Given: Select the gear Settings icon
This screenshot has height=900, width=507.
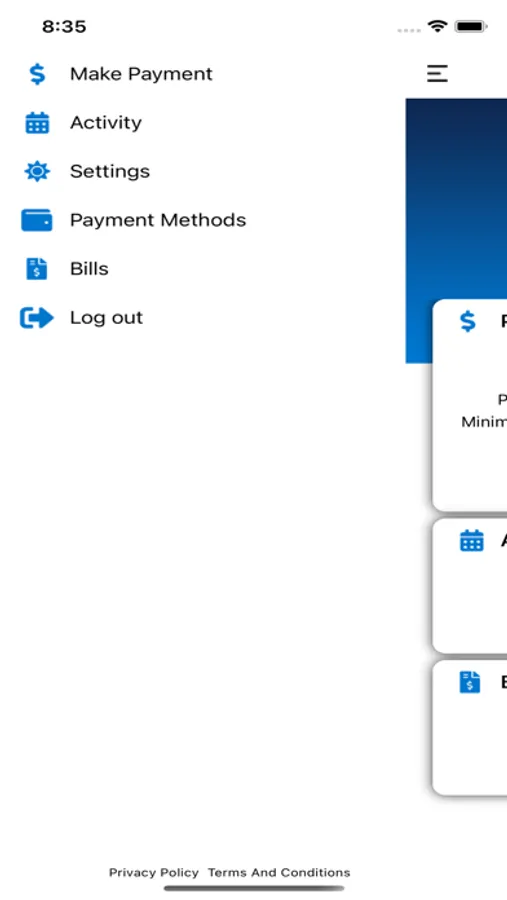Looking at the screenshot, I should coord(37,171).
